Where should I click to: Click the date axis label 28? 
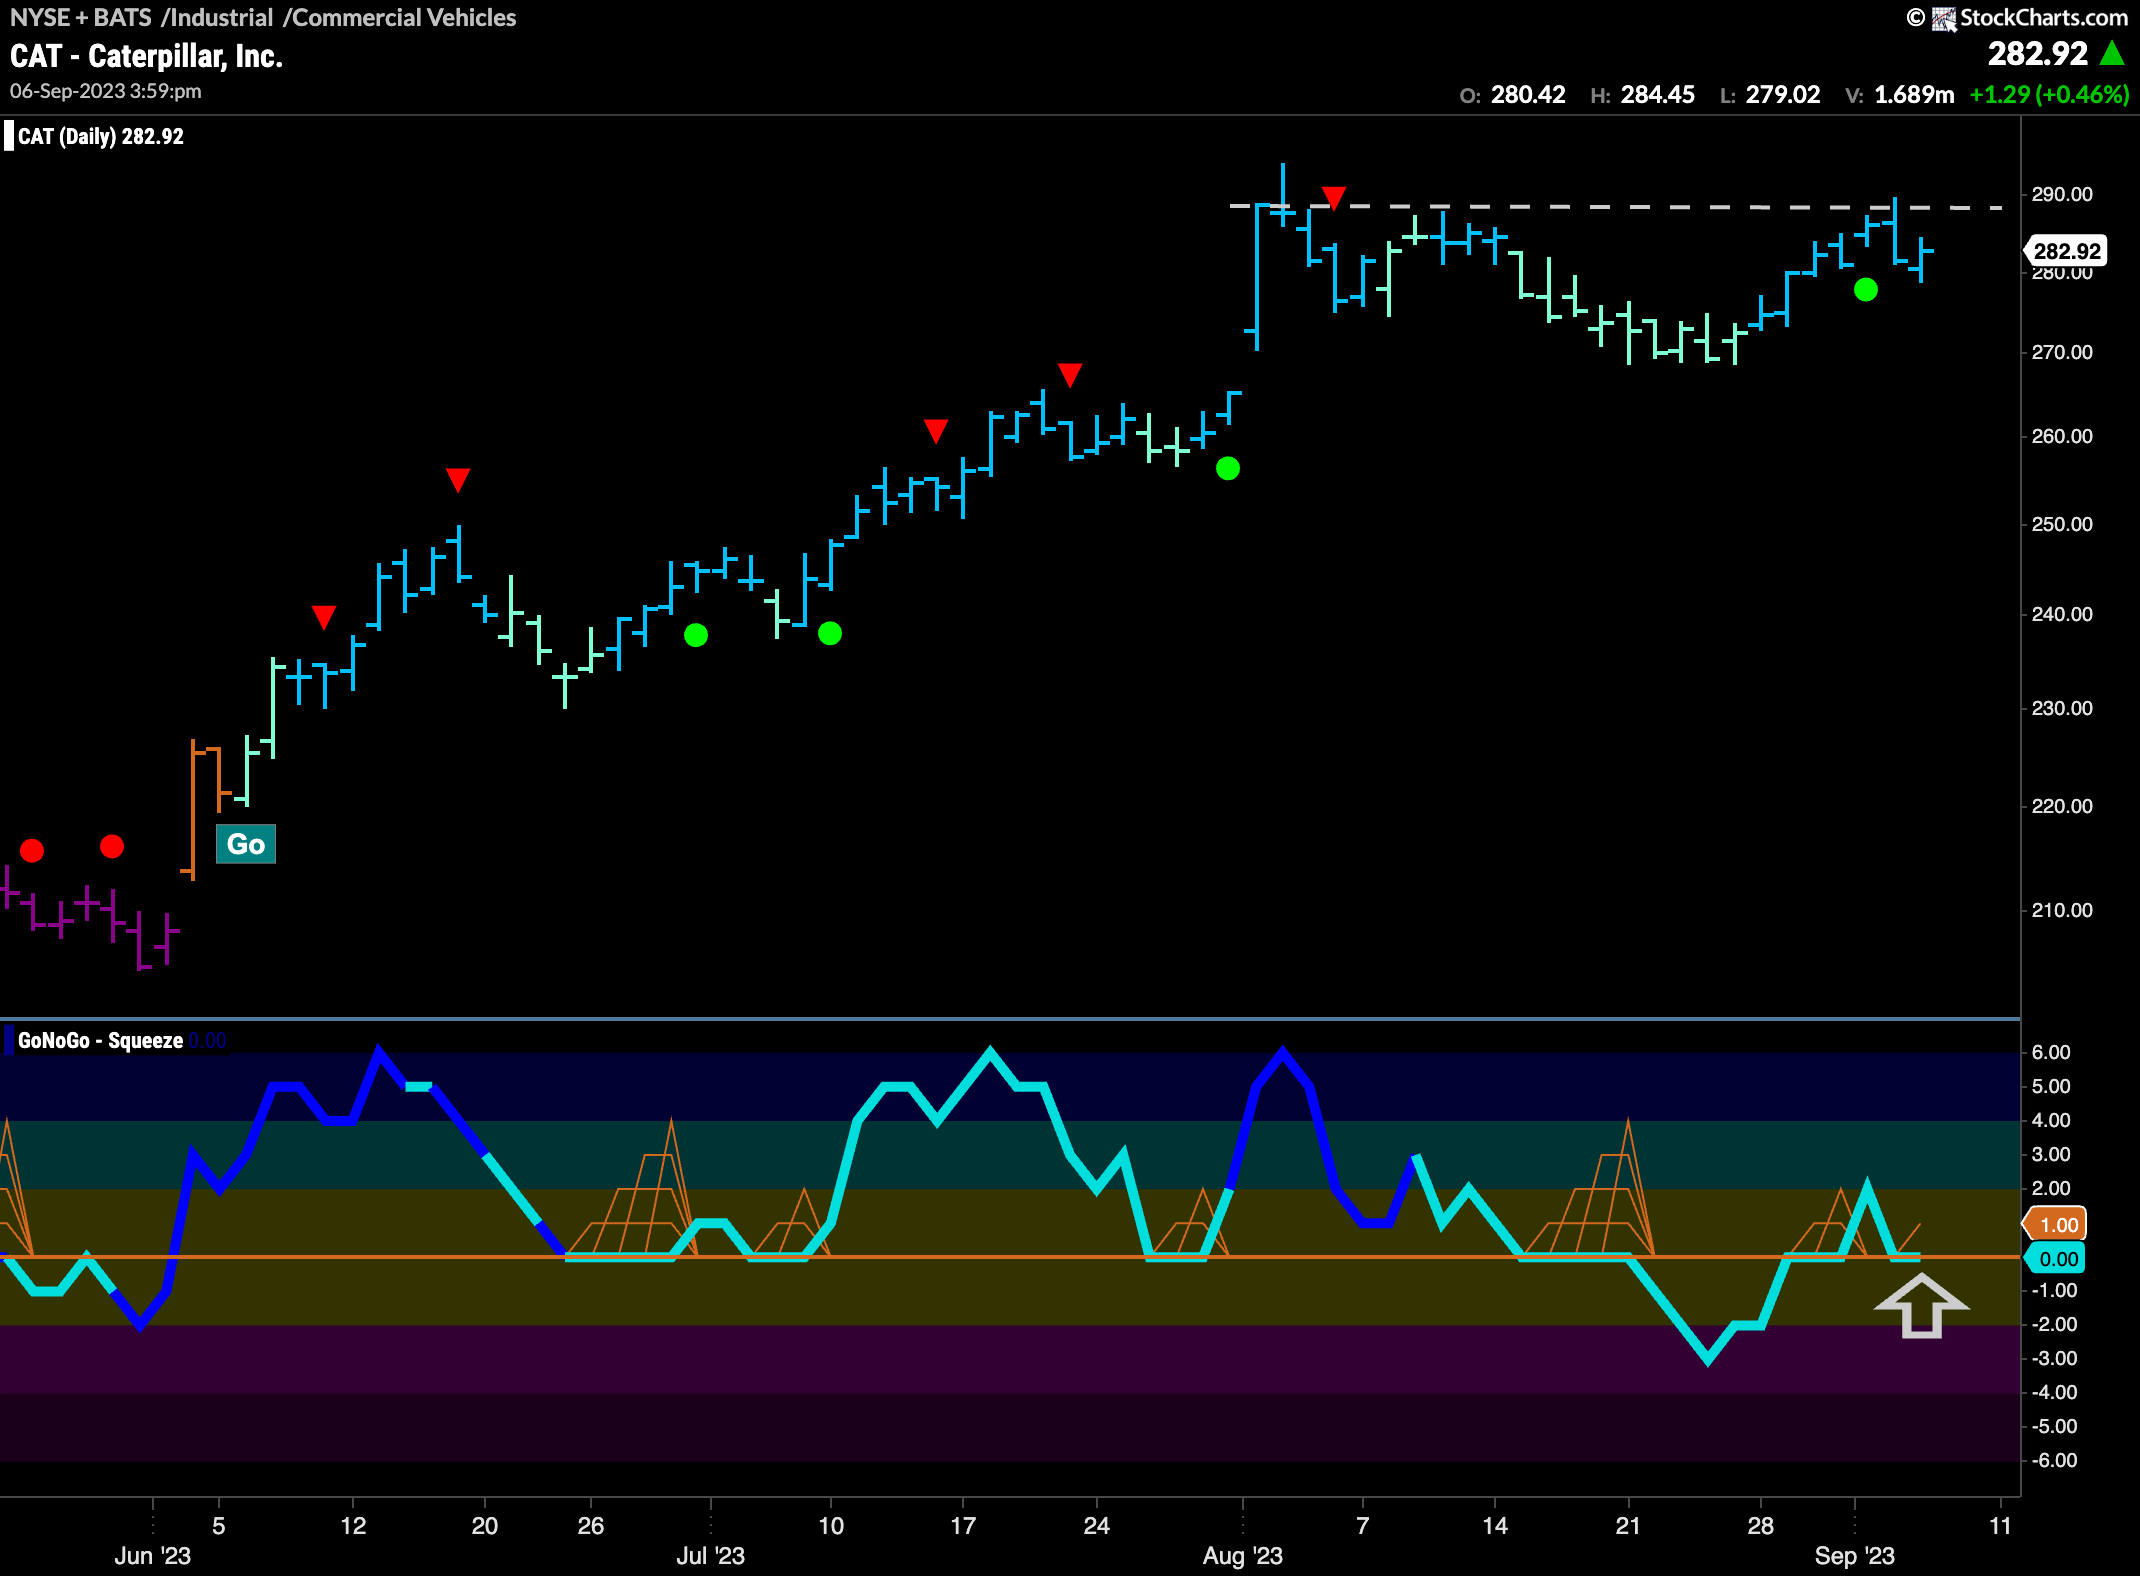[1761, 1526]
